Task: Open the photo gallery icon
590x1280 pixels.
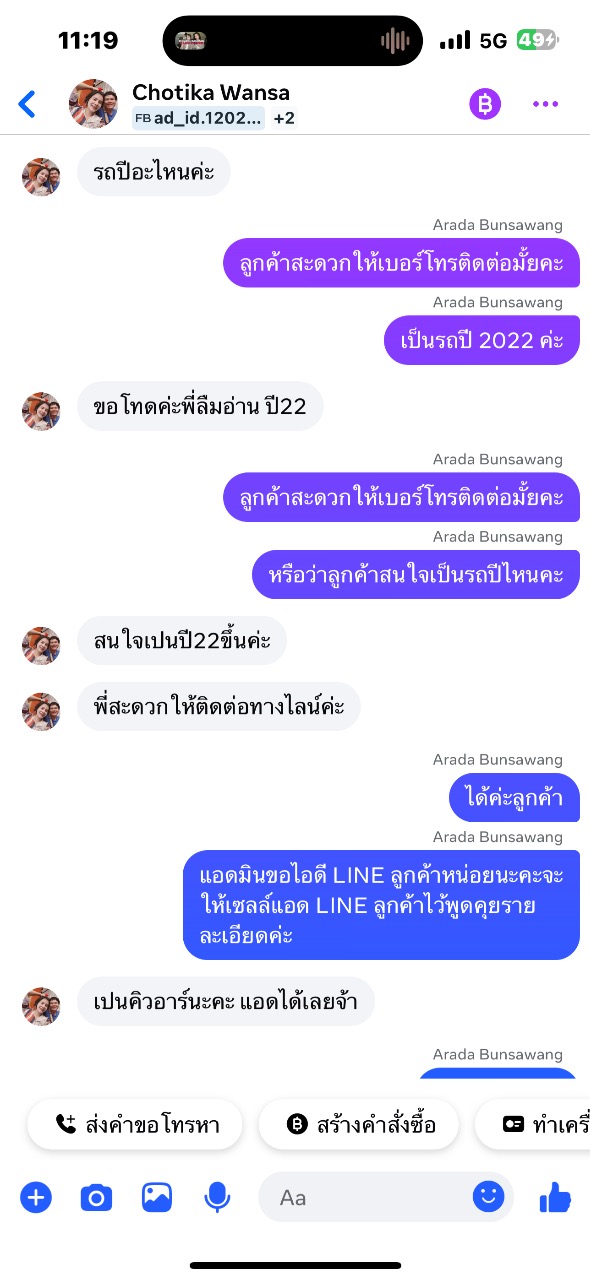Action: [157, 1197]
